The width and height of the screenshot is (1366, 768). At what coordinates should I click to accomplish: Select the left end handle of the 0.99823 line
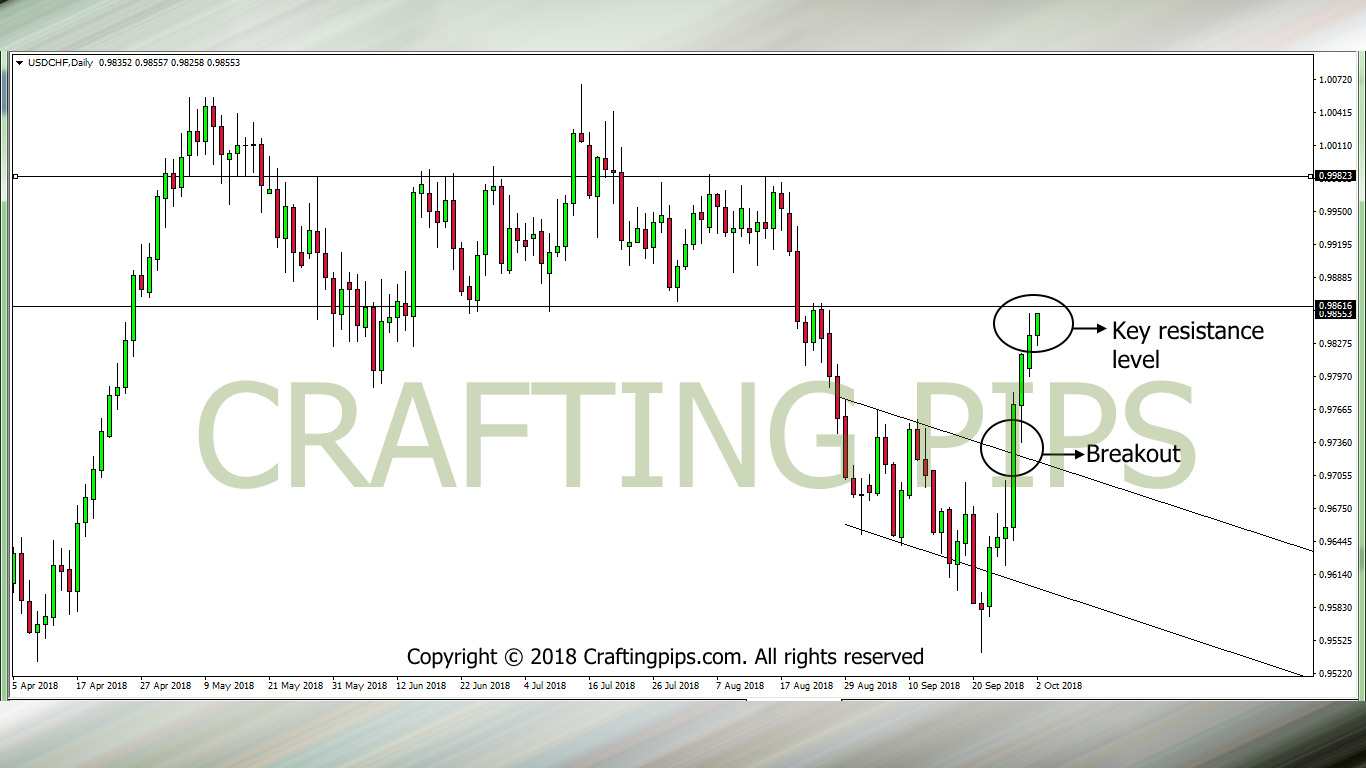coord(15,177)
